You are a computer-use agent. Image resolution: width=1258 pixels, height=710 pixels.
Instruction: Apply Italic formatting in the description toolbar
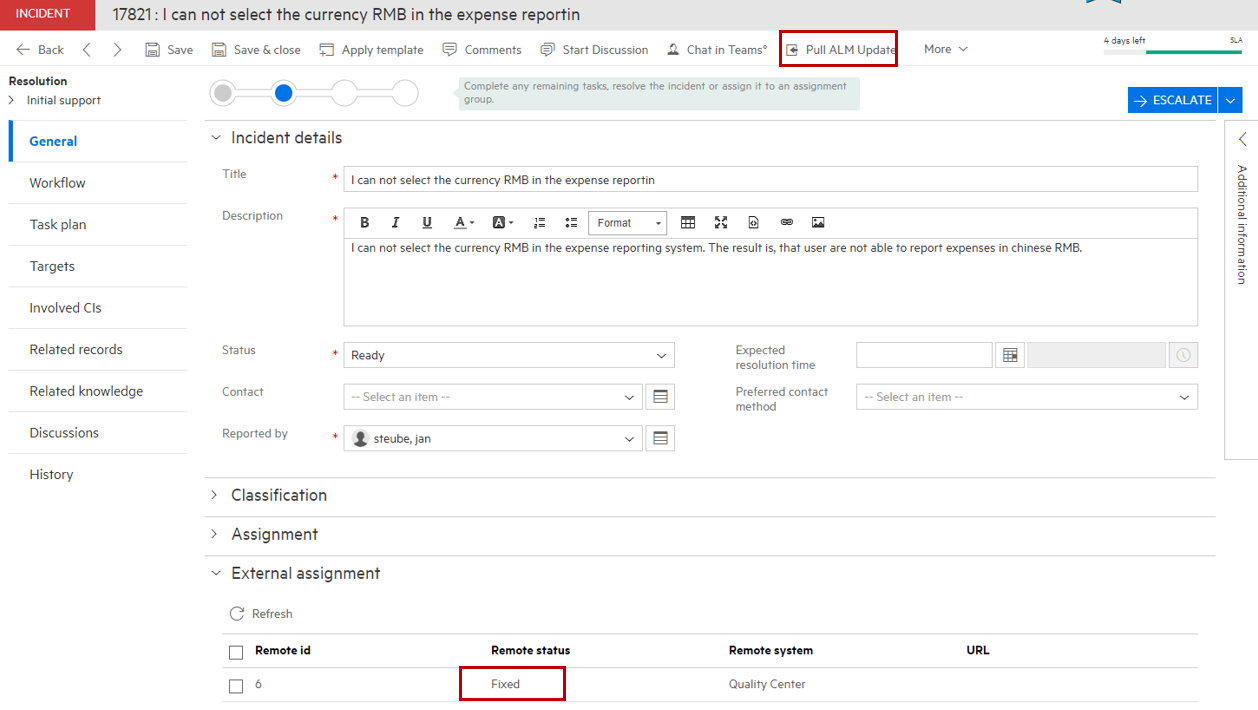coord(391,222)
